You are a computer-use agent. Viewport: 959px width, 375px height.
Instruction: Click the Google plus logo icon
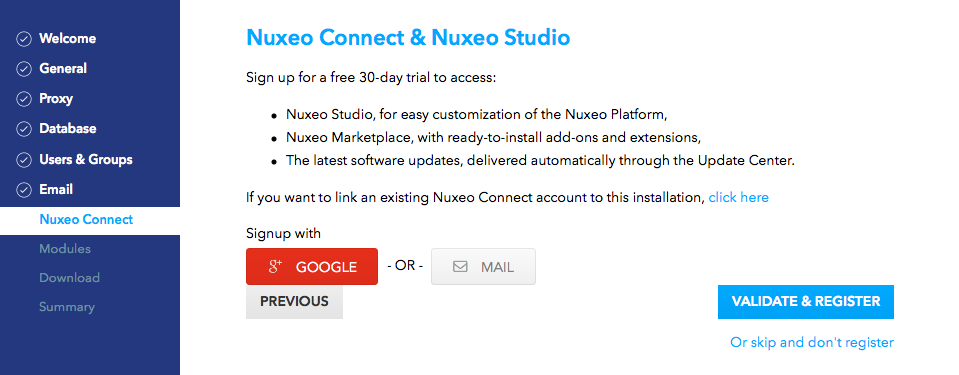[x=275, y=266]
